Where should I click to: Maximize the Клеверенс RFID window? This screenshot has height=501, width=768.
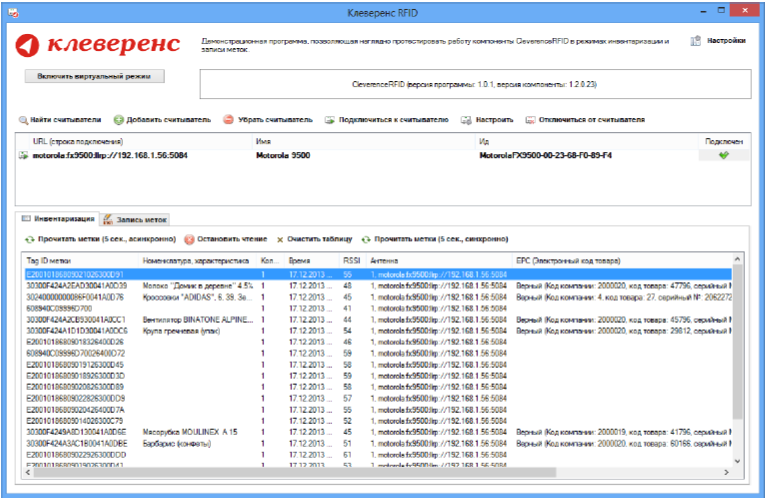click(721, 11)
